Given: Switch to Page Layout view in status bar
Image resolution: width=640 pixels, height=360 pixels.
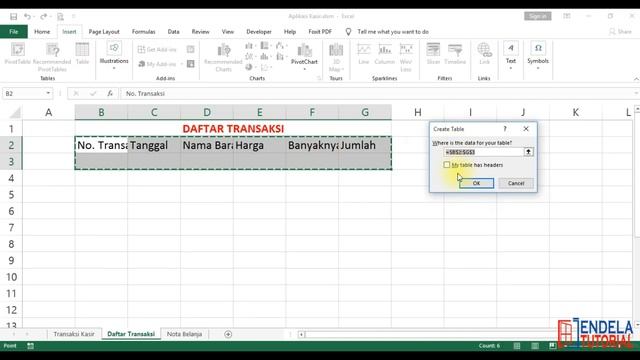Looking at the screenshot, I should point(535,346).
